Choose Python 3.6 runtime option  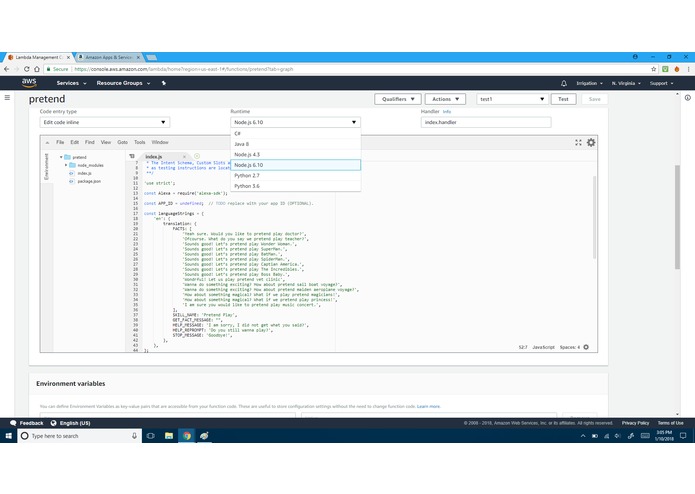pyautogui.click(x=295, y=186)
